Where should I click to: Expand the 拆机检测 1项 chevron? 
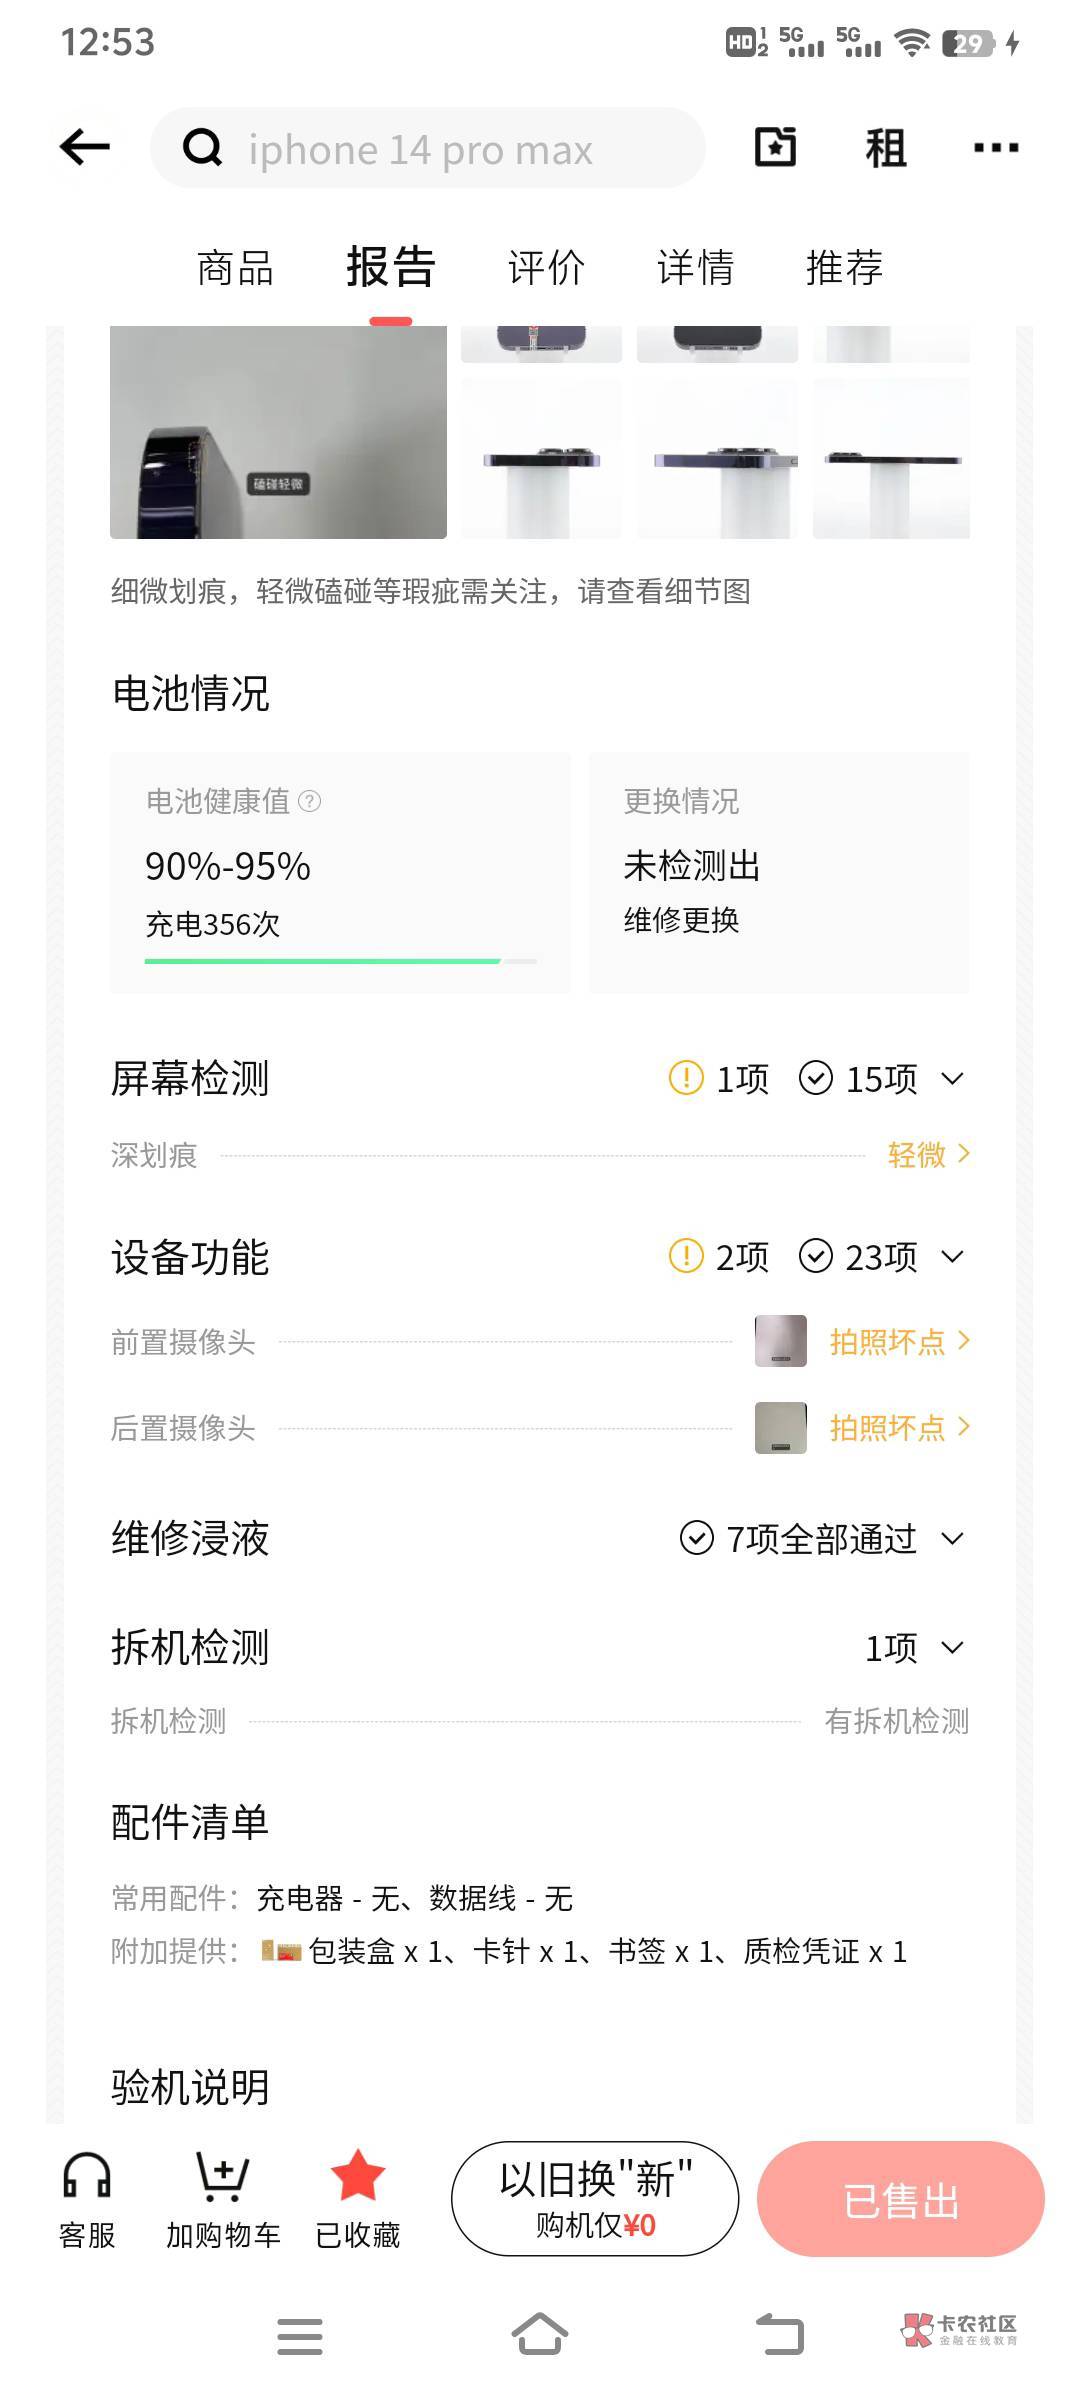(953, 1648)
